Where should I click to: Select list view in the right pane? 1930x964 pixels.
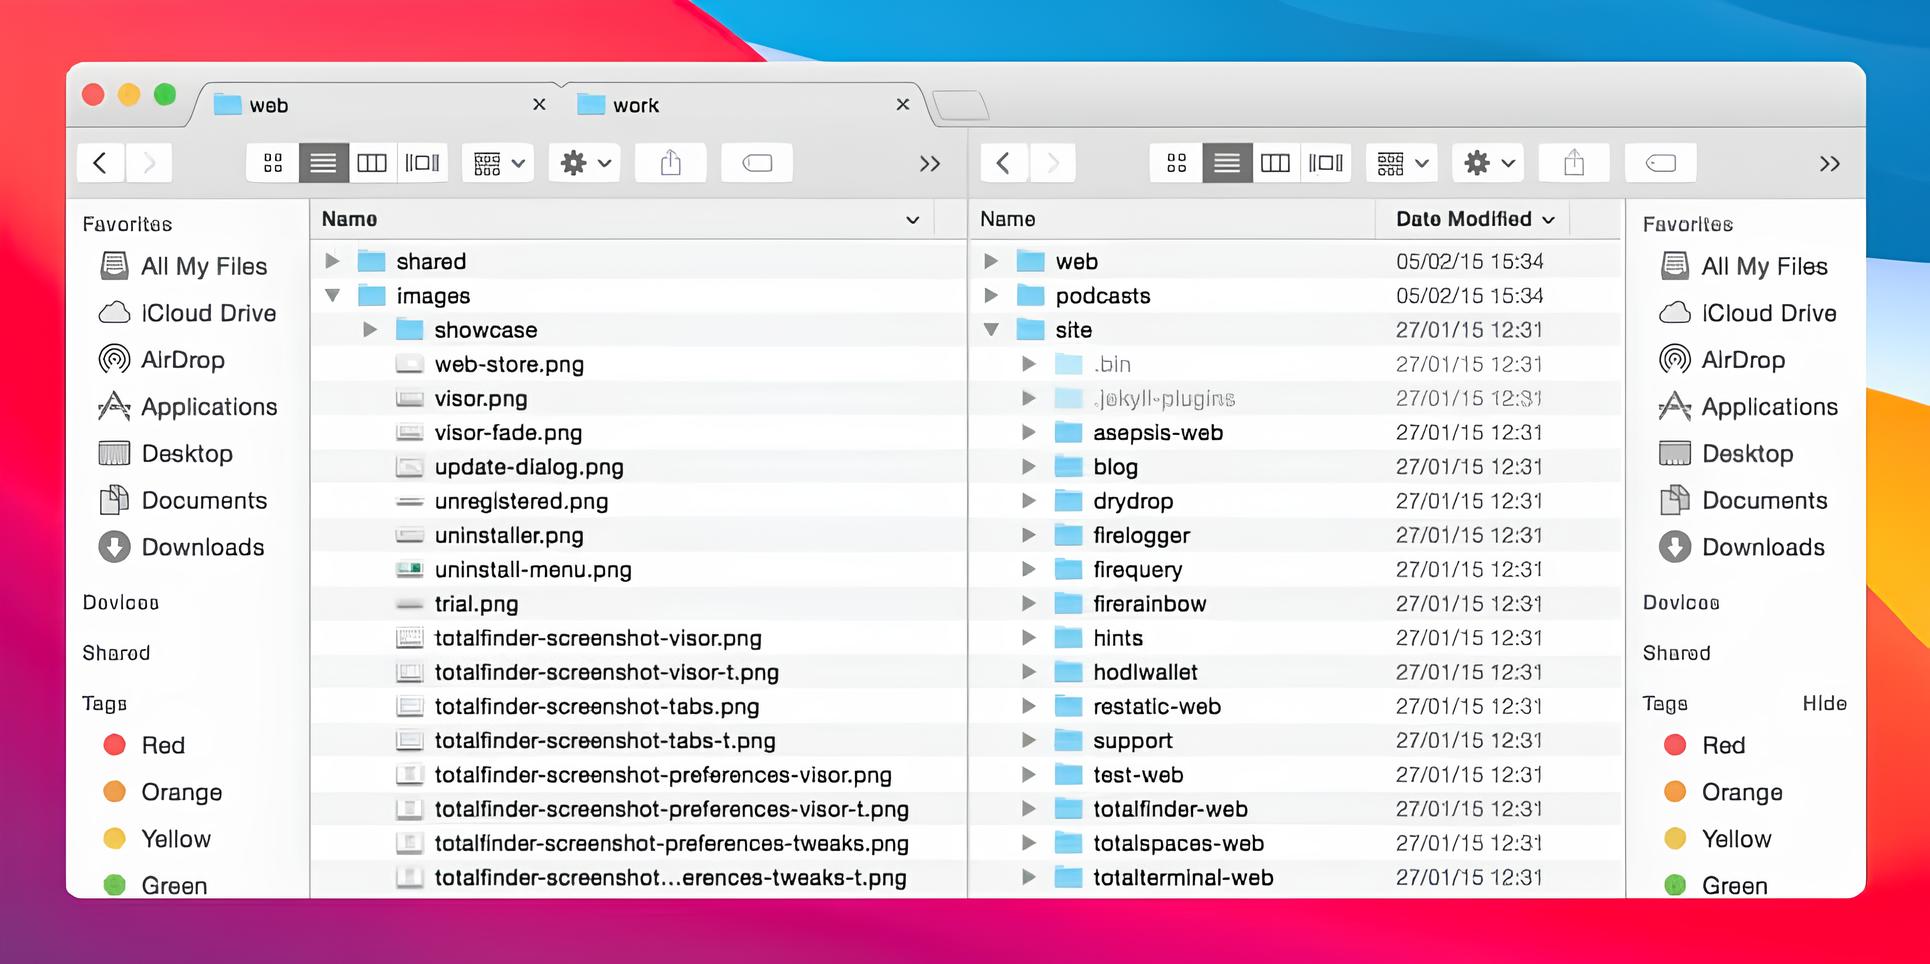coord(1226,162)
